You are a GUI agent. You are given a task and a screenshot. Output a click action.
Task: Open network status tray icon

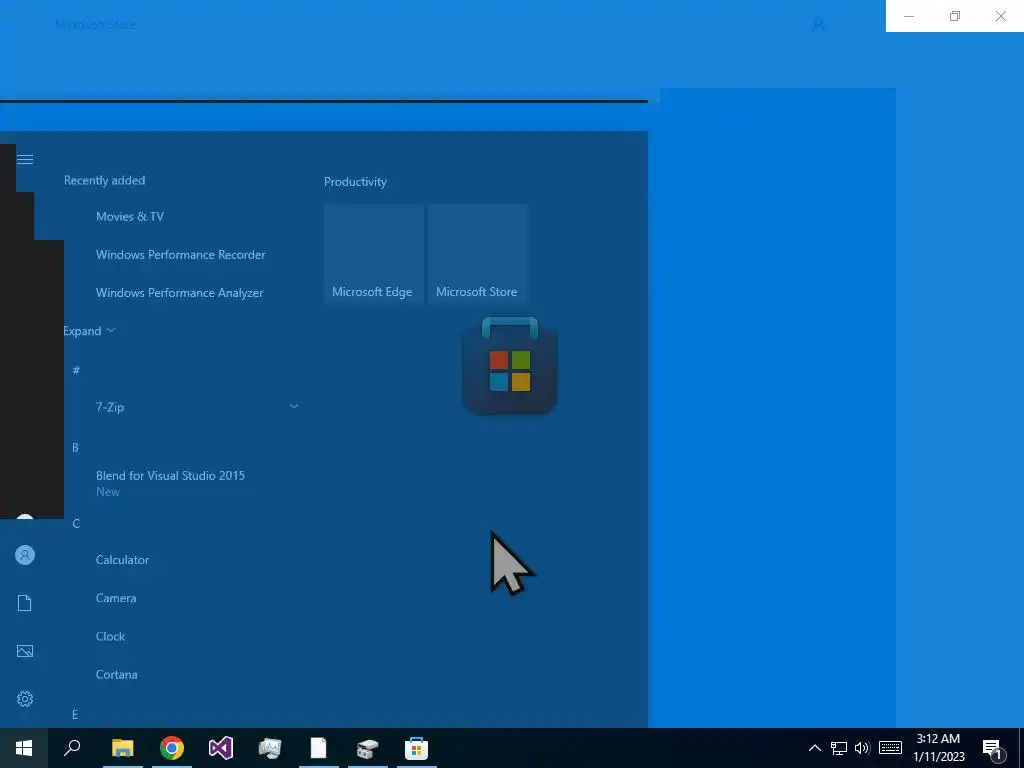839,748
